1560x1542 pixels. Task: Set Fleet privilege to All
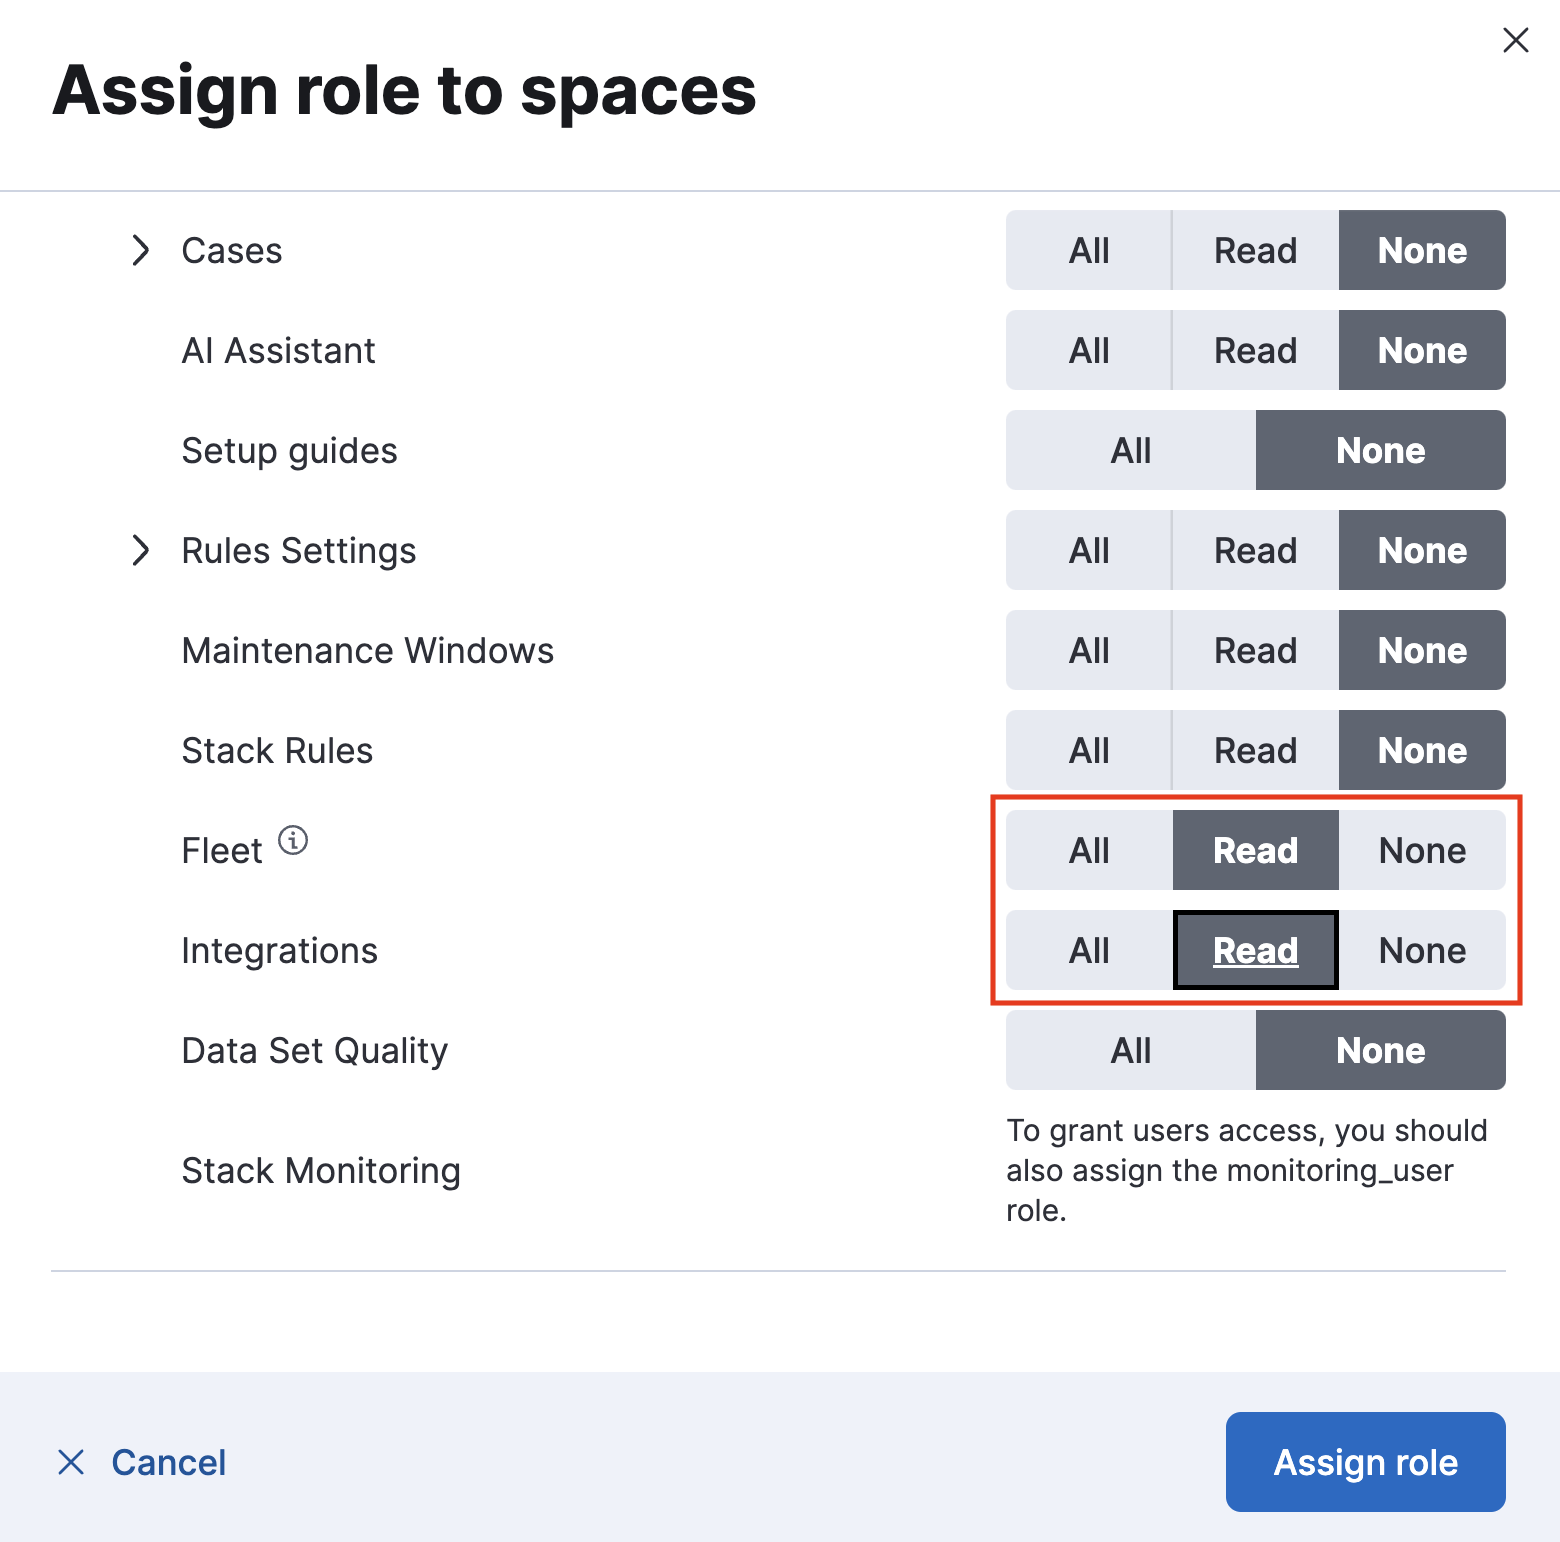click(x=1089, y=851)
